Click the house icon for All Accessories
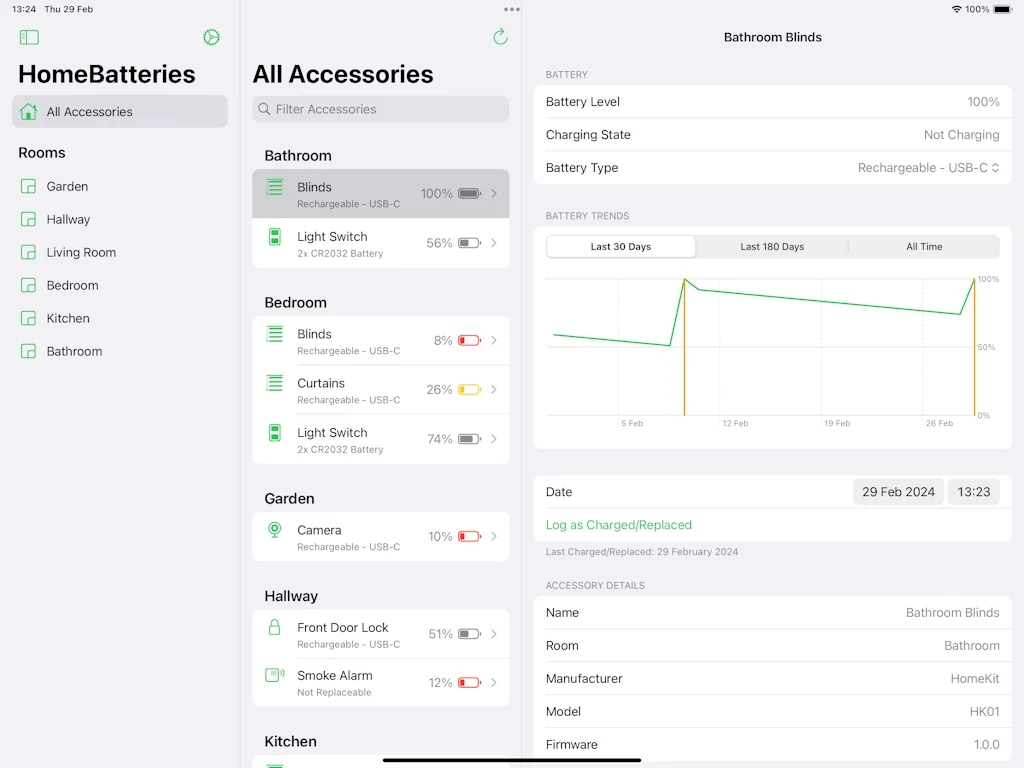This screenshot has width=1024, height=768. point(28,112)
